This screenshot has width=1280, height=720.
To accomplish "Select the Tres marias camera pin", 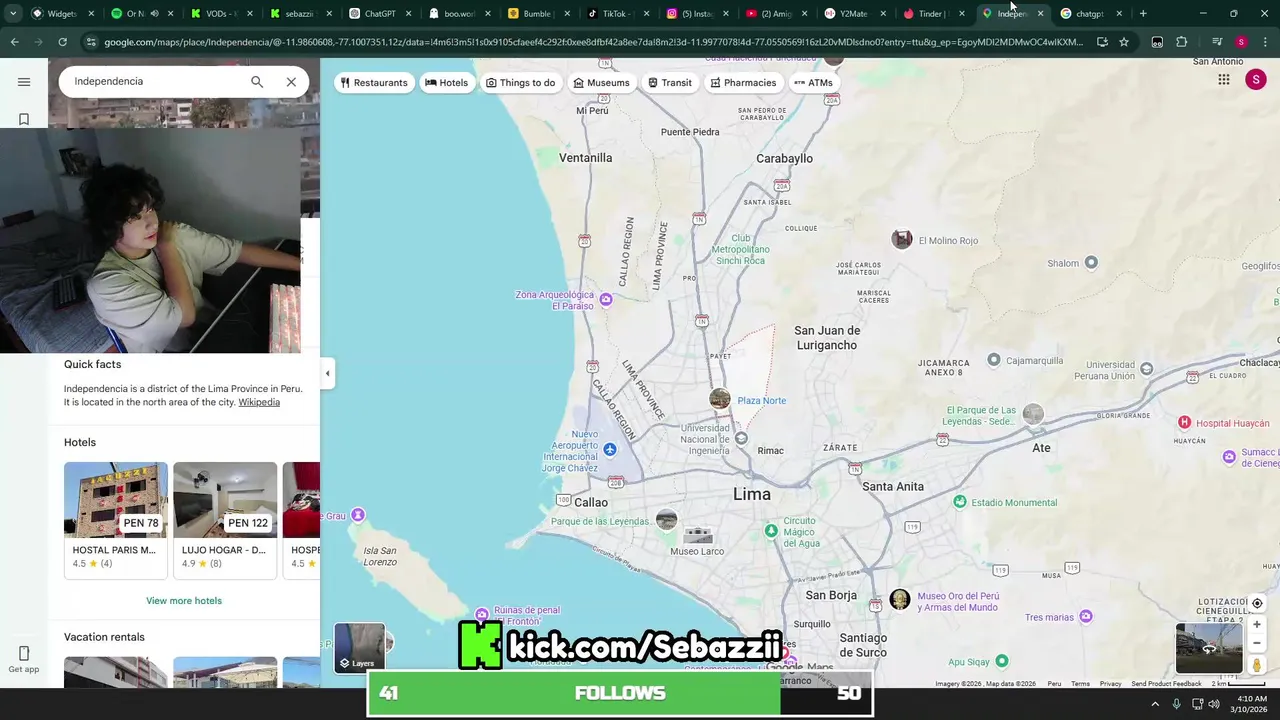I will pos(1084,617).
